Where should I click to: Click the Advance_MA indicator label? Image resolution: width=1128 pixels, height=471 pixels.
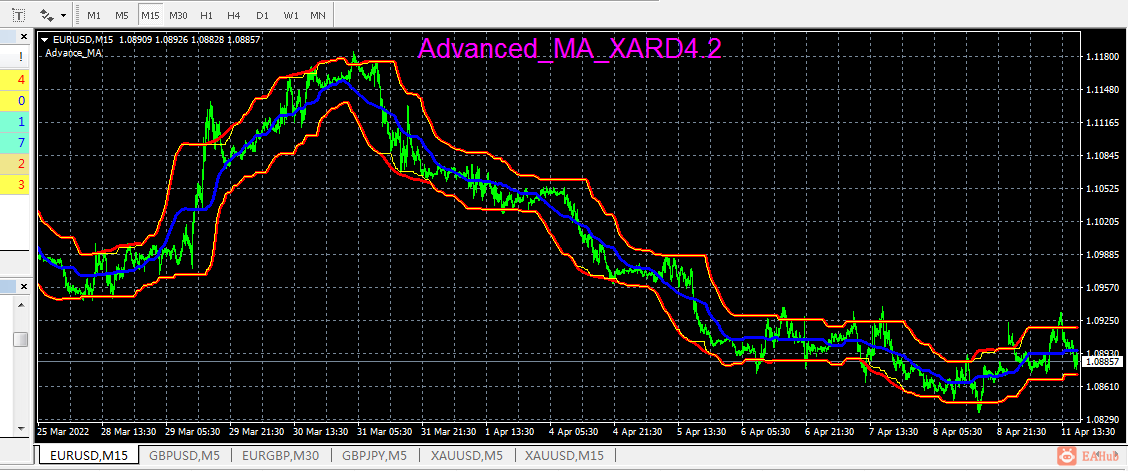tap(73, 52)
